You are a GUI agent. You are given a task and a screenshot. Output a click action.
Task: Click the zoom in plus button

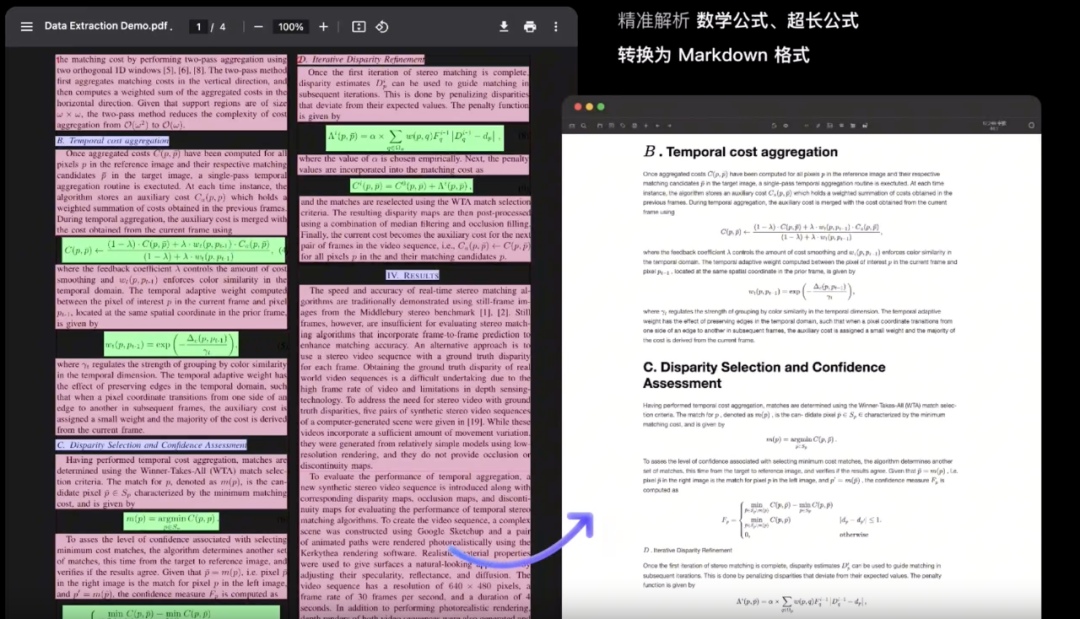(x=323, y=26)
